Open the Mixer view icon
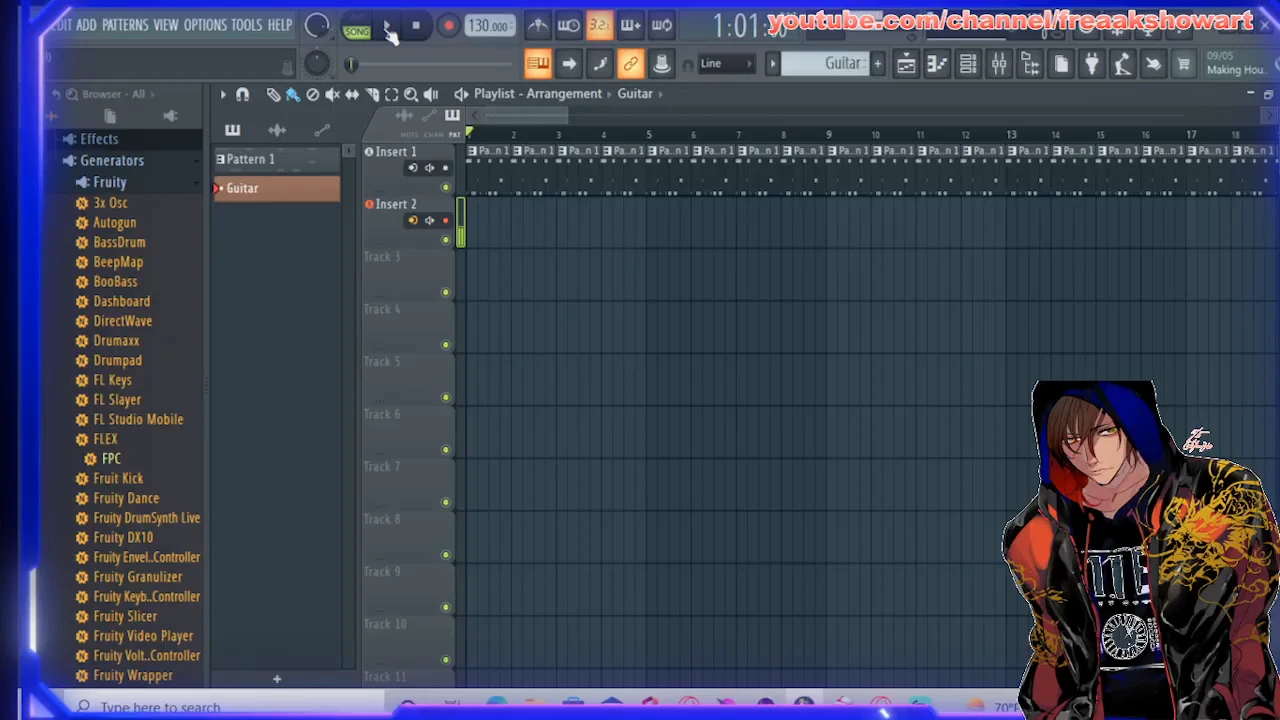 pos(999,65)
